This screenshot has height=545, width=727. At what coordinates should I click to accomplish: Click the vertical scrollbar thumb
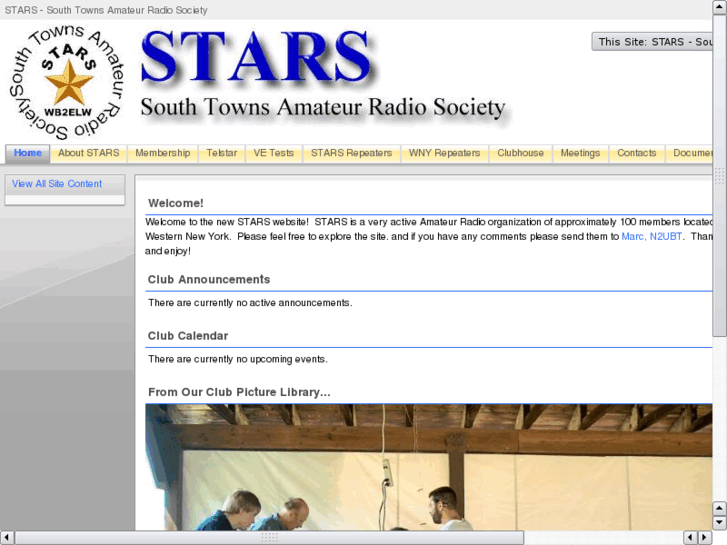click(x=719, y=176)
